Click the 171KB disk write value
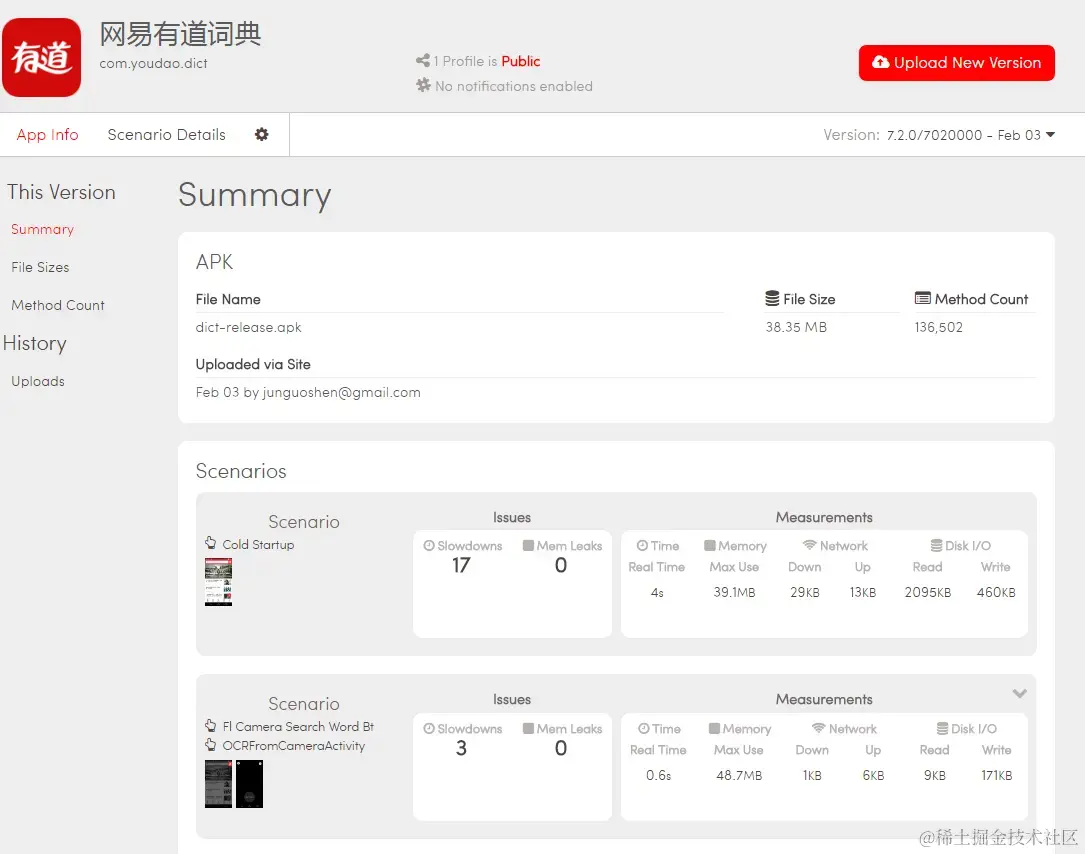The image size is (1085, 854). [996, 775]
